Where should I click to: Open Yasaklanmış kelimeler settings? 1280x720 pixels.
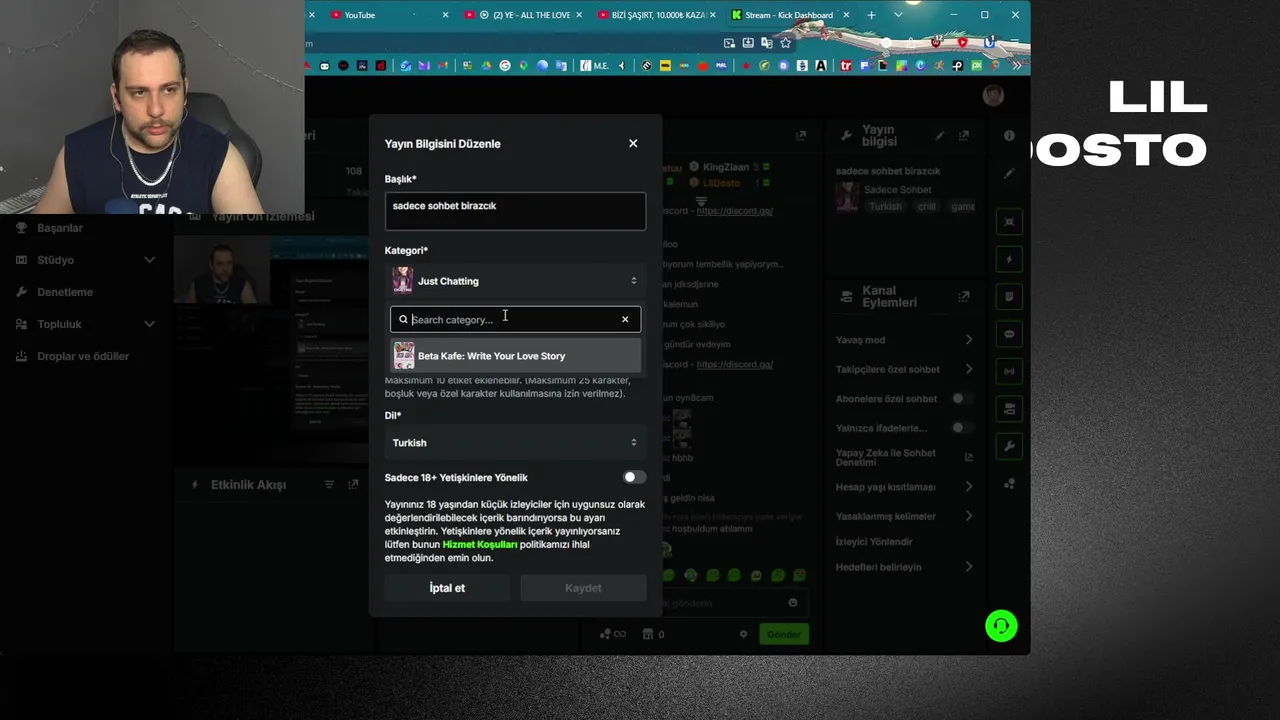[905, 516]
